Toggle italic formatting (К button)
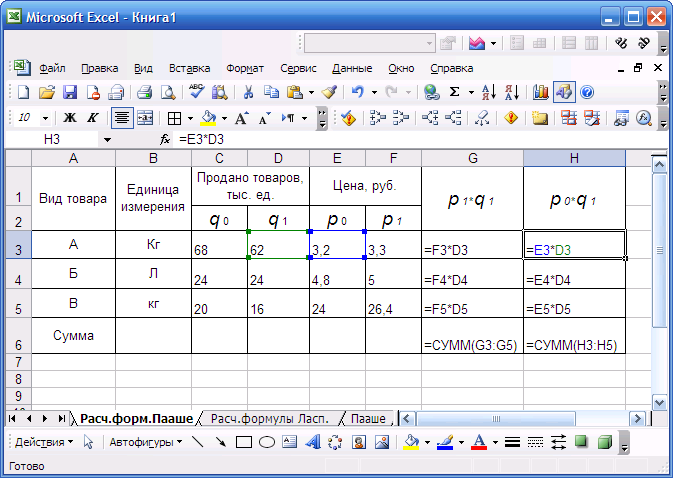Image resolution: width=673 pixels, height=478 pixels. [93, 117]
